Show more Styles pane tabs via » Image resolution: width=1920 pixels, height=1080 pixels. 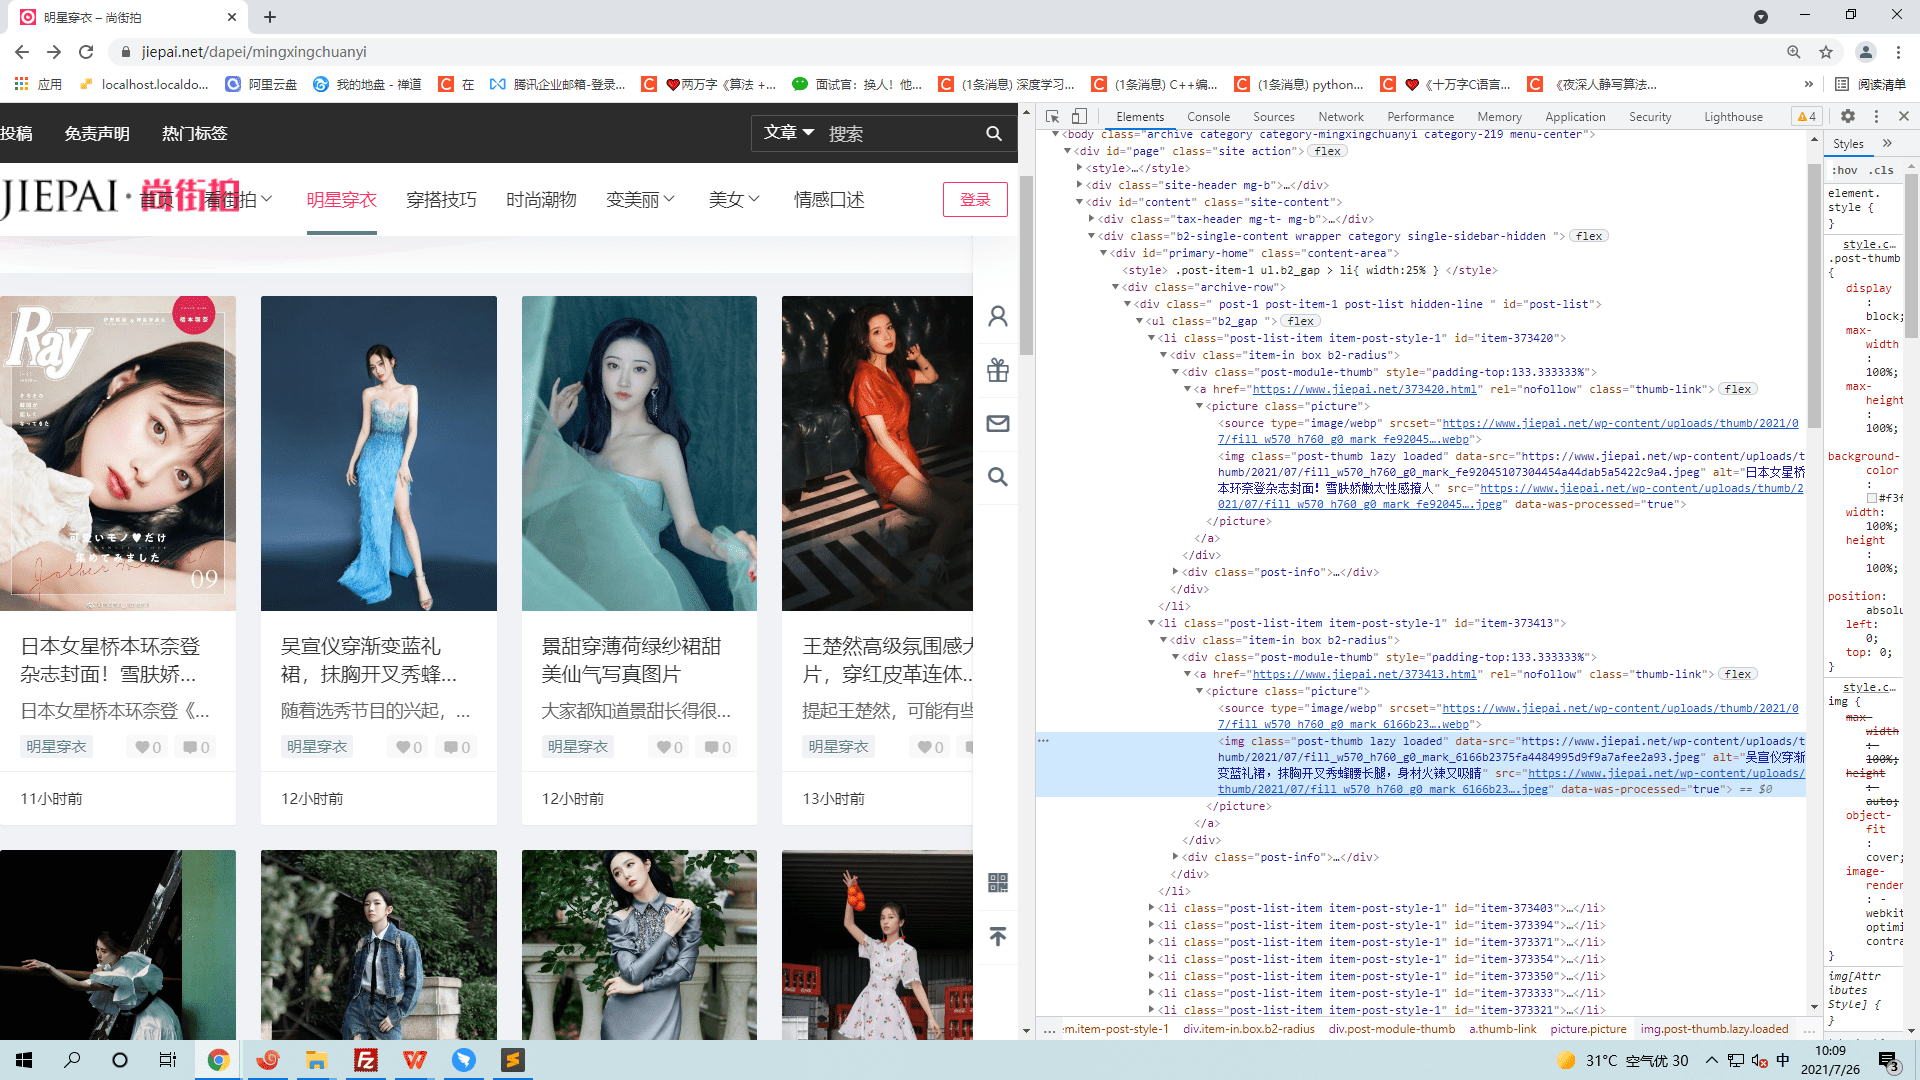pyautogui.click(x=1887, y=144)
